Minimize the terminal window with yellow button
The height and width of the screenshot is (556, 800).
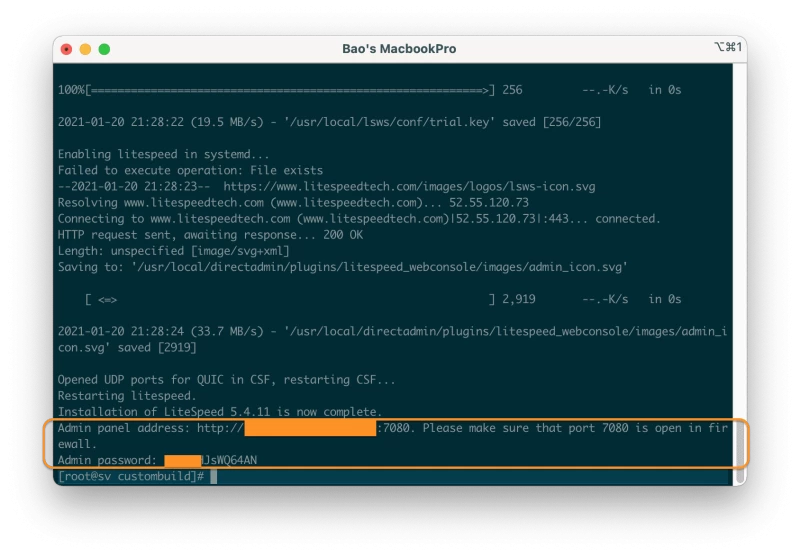(85, 49)
